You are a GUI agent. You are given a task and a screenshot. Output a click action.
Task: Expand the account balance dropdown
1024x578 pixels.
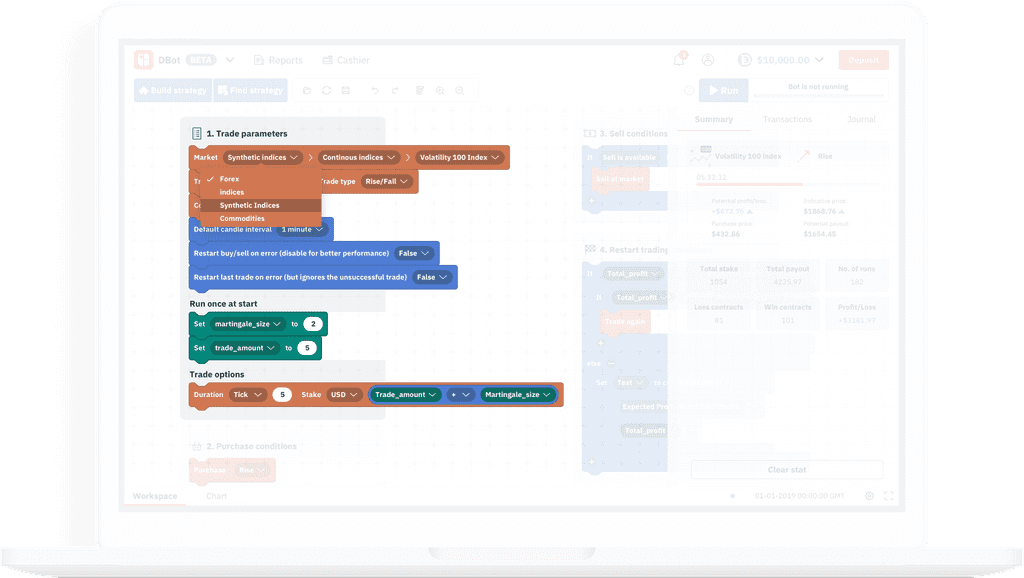coord(819,60)
